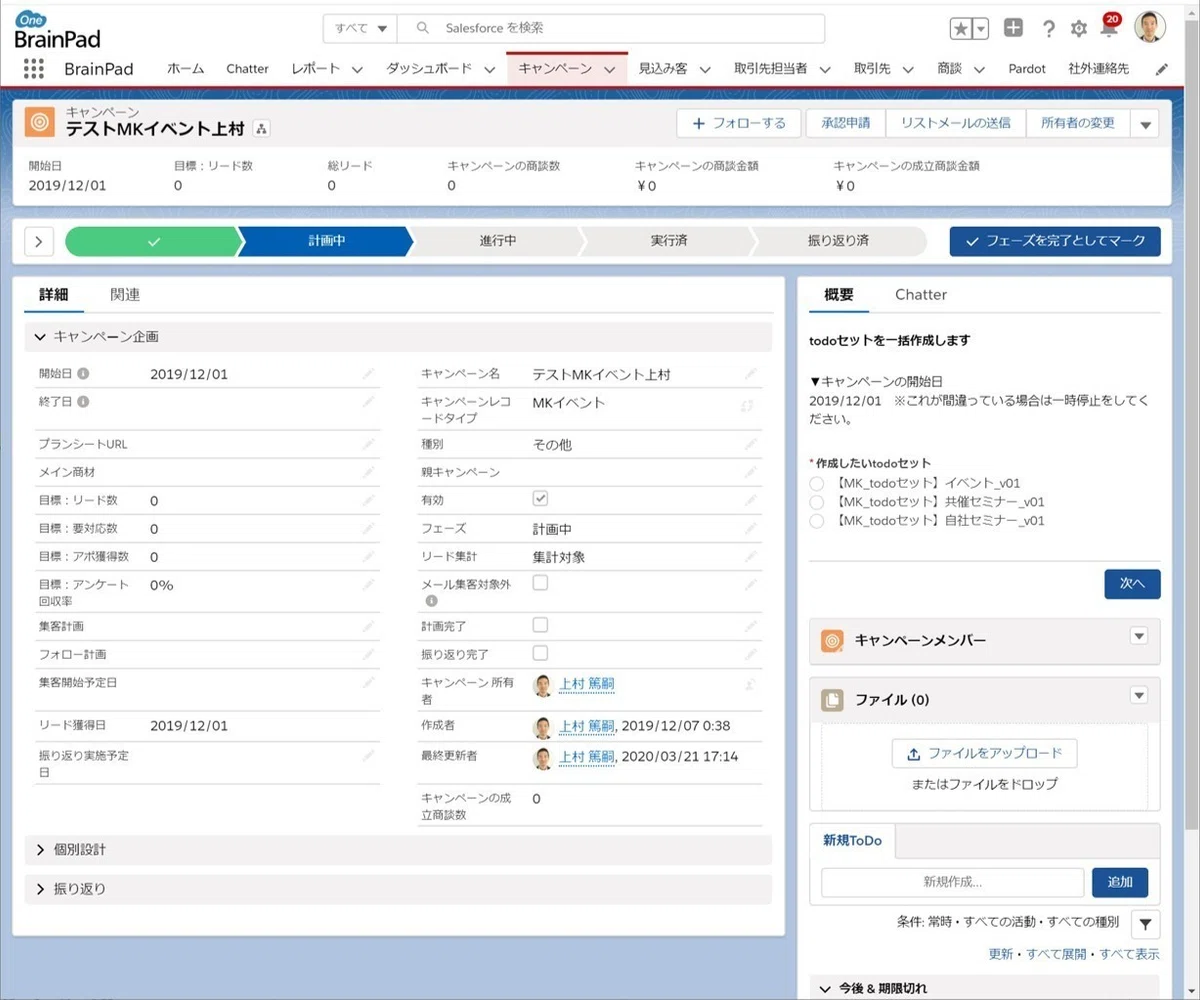This screenshot has height=1000, width=1200.
Task: Click the フォローする button
Action: point(739,123)
